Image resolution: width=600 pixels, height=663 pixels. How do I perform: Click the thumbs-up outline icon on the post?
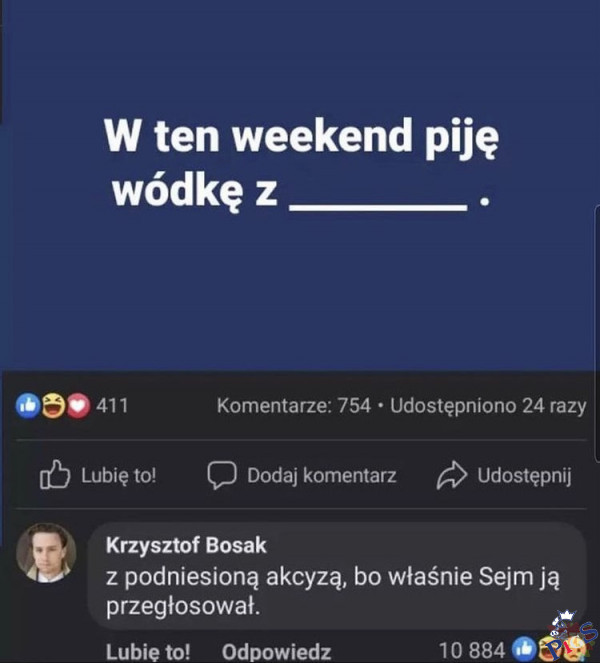click(55, 474)
